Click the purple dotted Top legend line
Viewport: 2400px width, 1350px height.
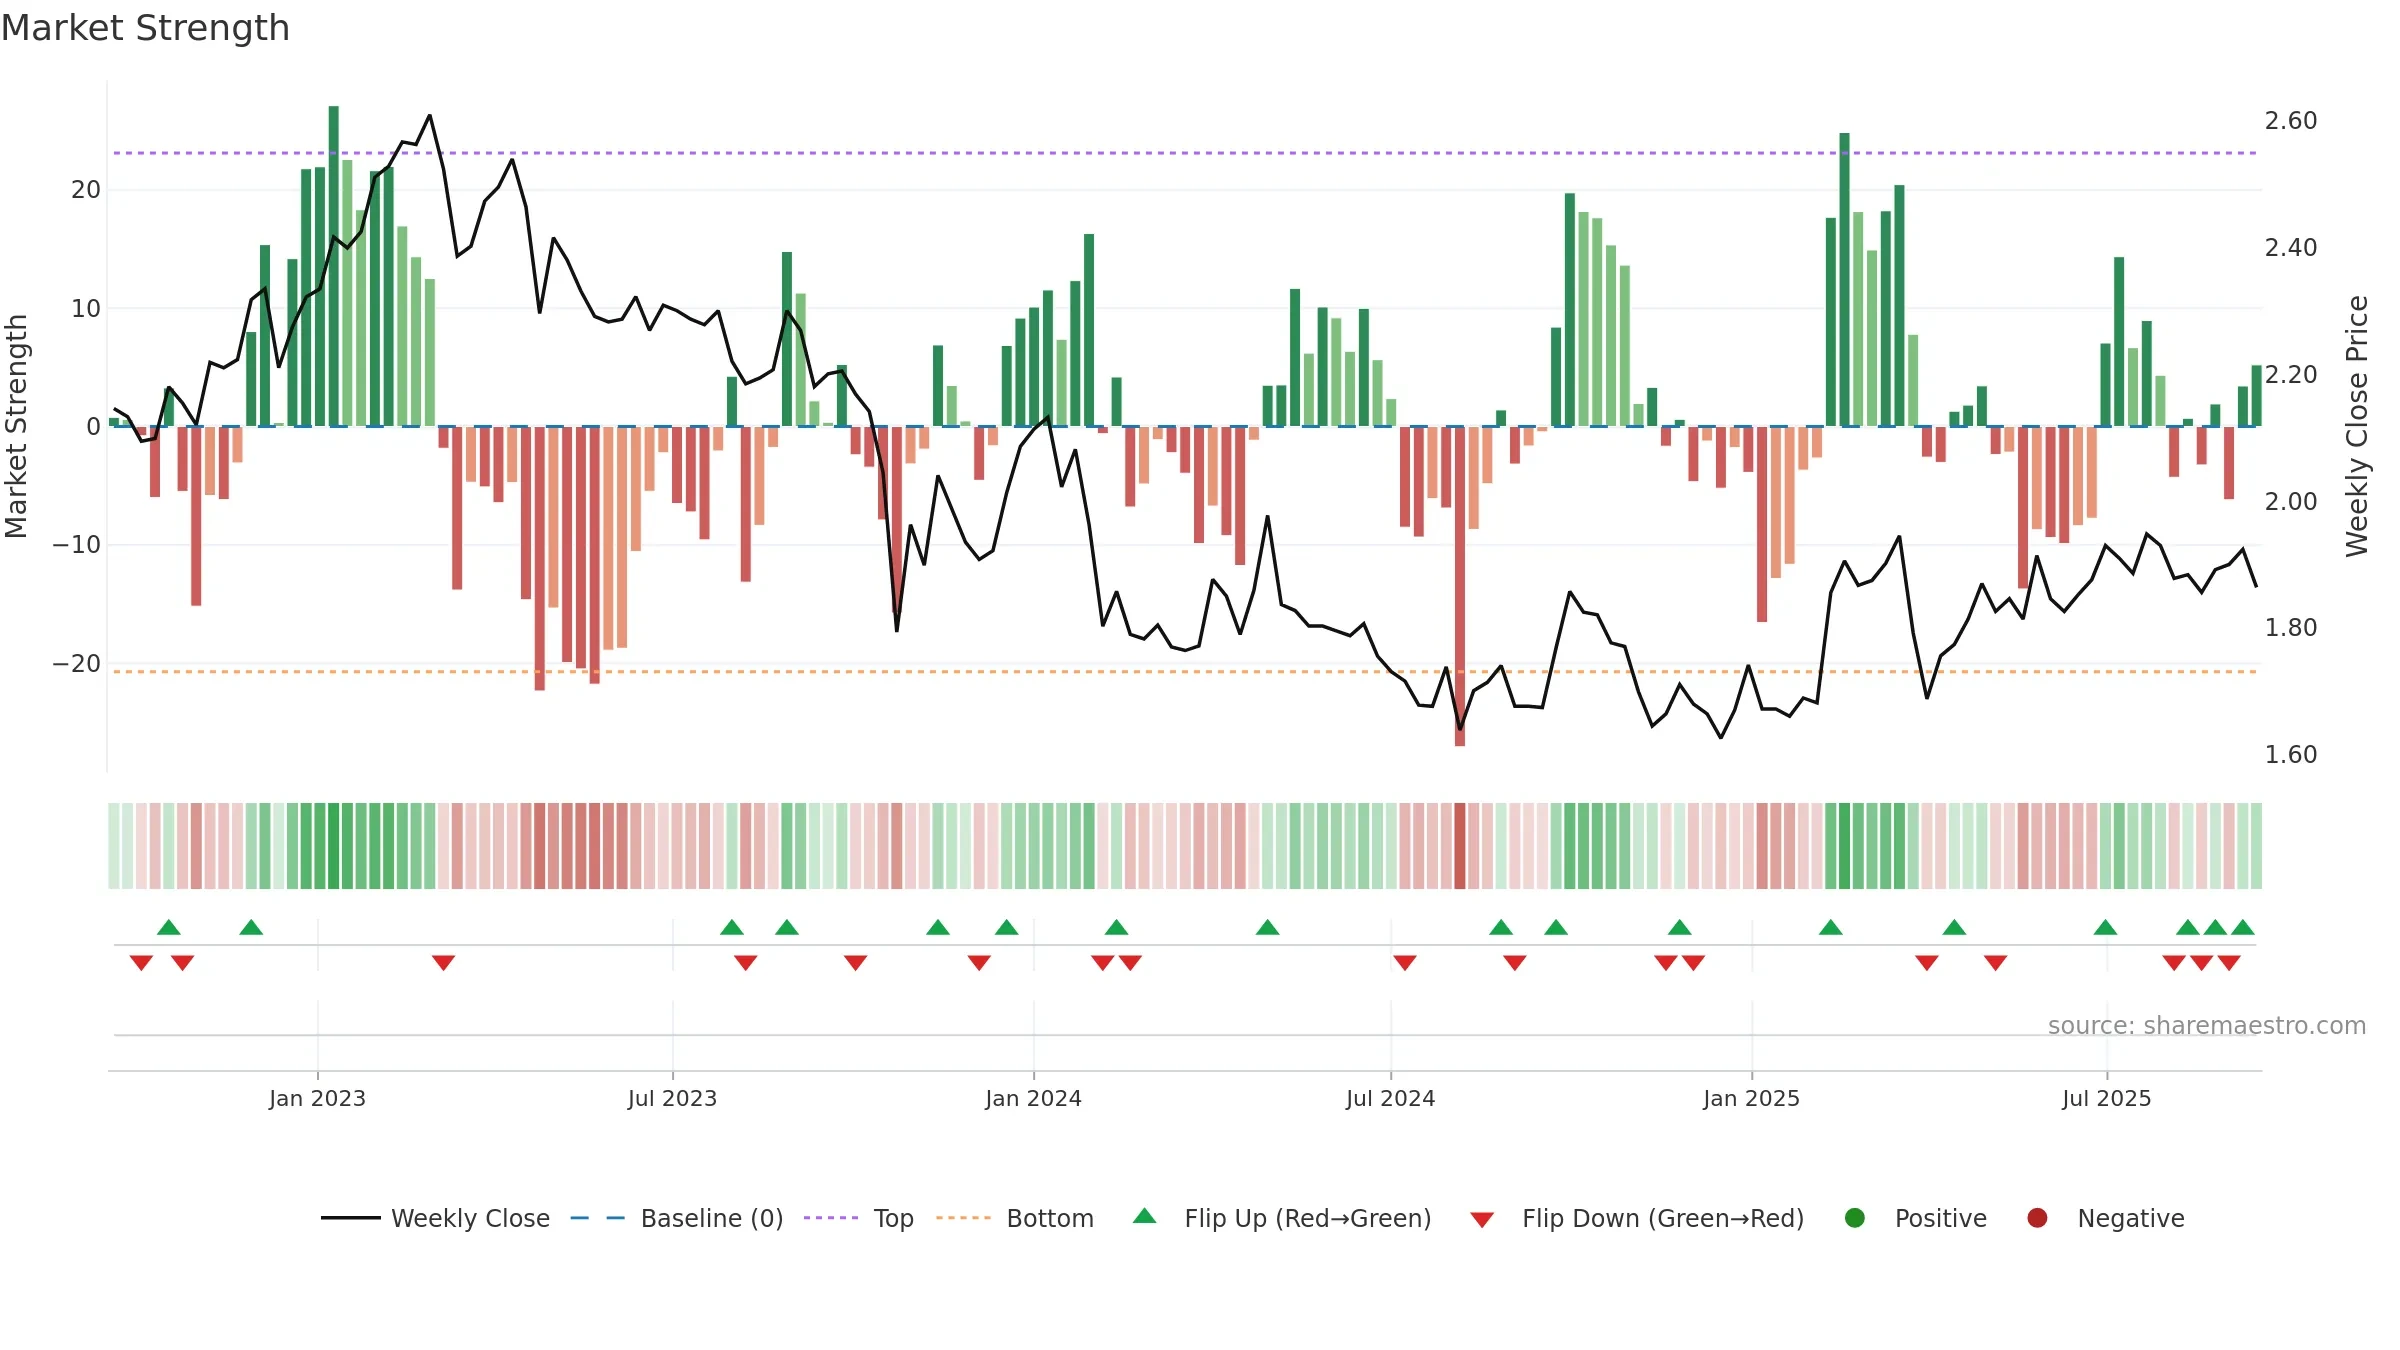(831, 1218)
